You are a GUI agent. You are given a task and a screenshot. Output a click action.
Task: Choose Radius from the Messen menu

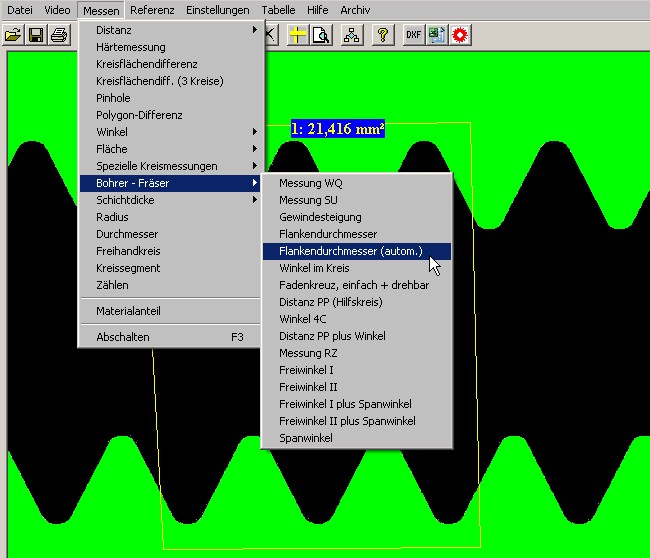coord(170,217)
